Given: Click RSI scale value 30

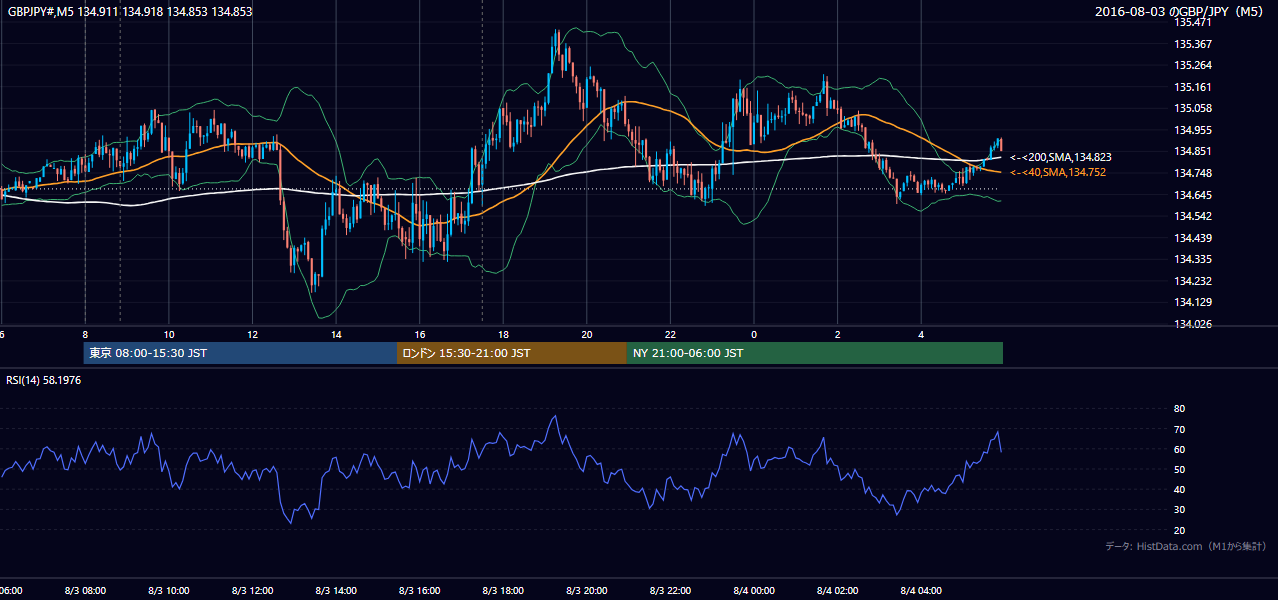Looking at the screenshot, I should click(x=1179, y=510).
